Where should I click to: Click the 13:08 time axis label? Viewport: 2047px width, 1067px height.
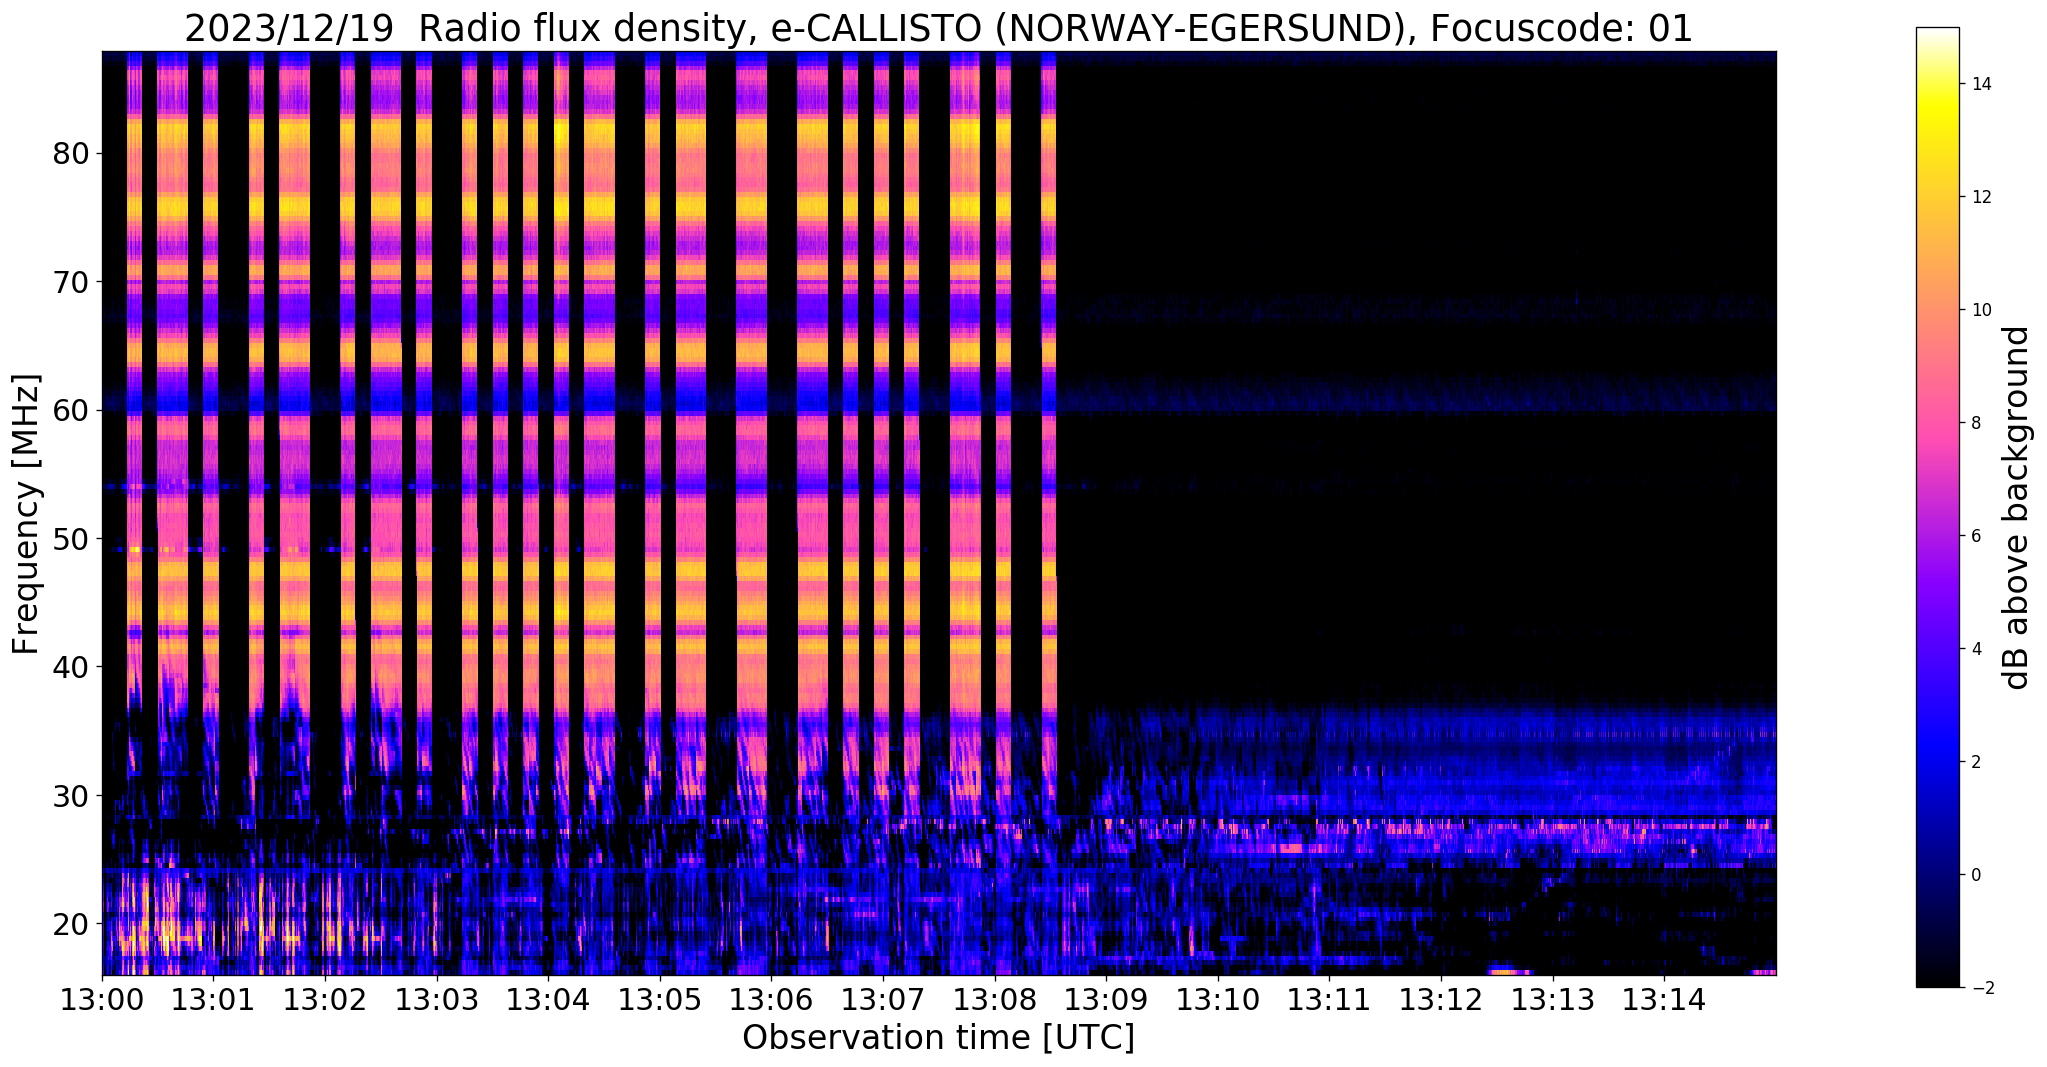(x=994, y=1000)
